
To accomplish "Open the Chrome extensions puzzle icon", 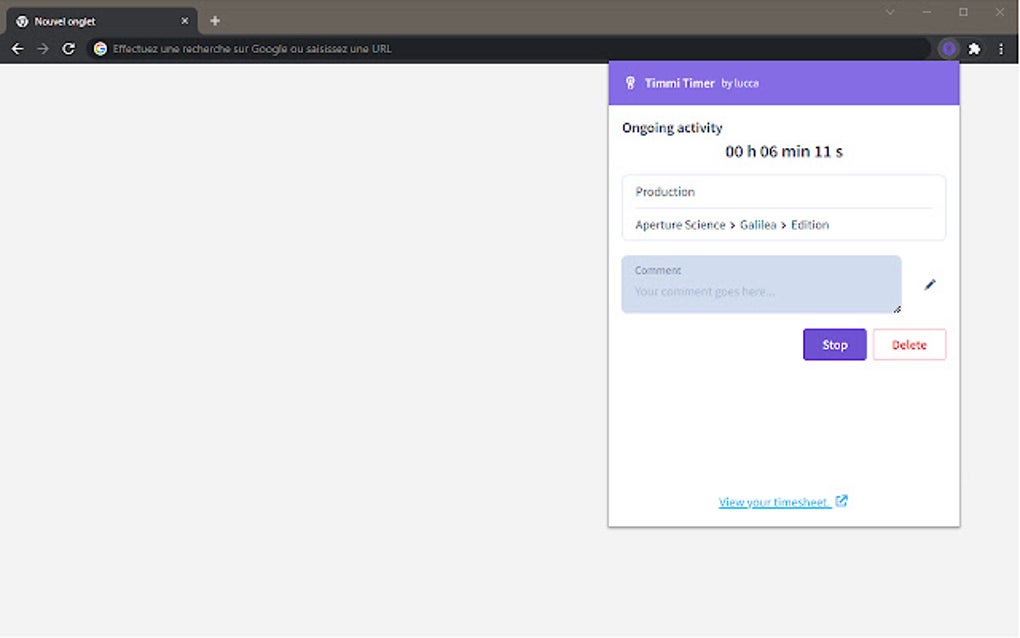I will (x=974, y=48).
